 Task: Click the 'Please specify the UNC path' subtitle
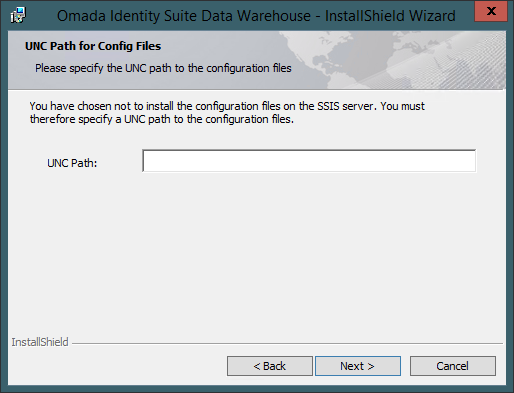tap(163, 68)
